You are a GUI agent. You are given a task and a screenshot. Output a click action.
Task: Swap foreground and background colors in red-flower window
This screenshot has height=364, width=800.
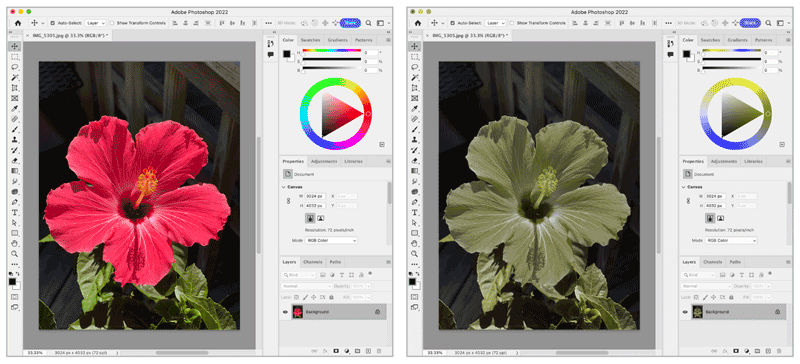(18, 274)
